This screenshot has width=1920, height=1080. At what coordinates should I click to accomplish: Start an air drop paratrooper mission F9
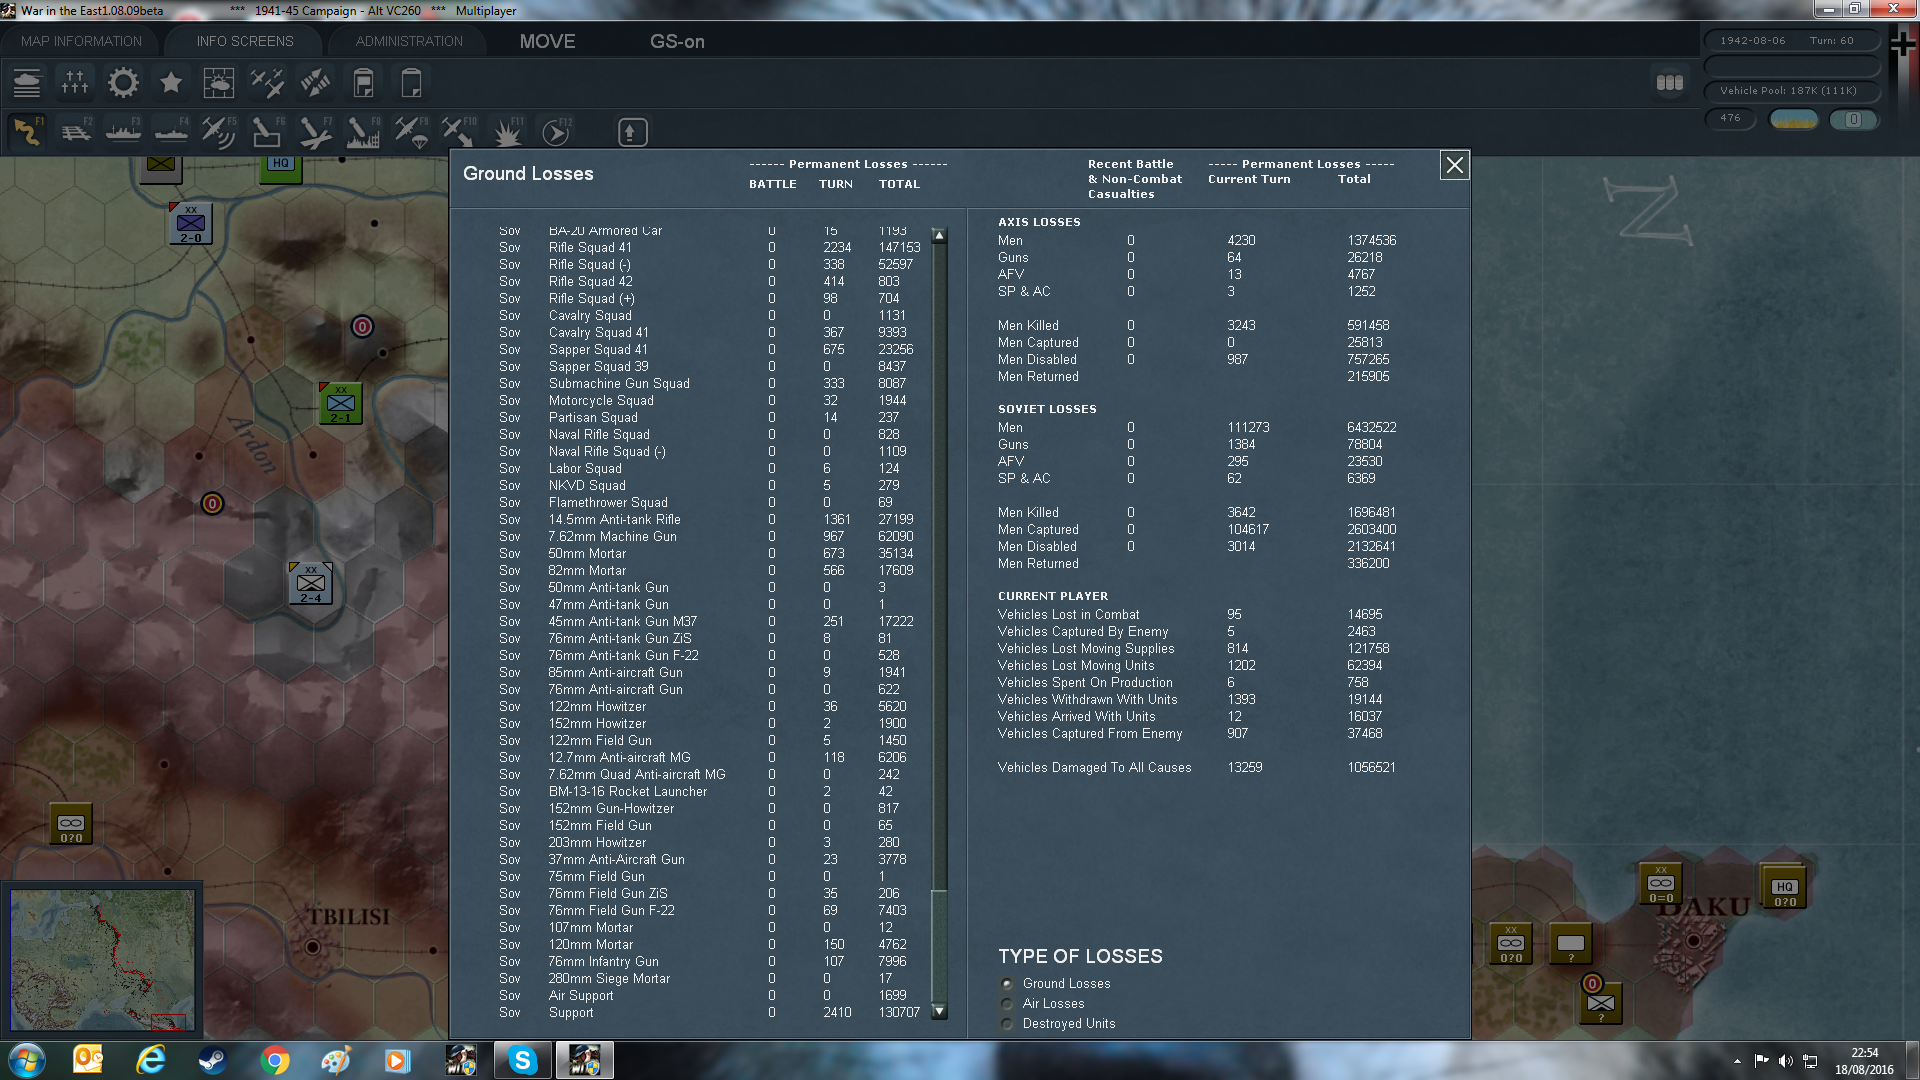coord(410,132)
